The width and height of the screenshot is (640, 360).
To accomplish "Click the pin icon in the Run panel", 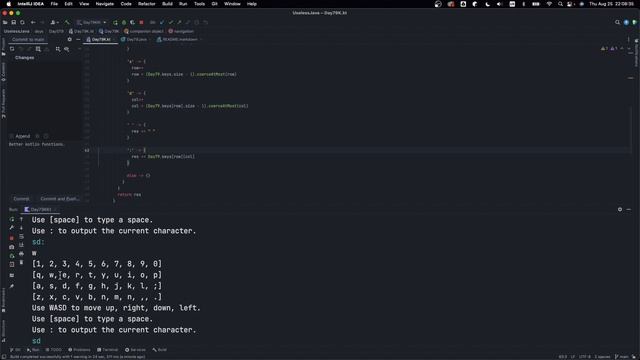I will pyautogui.click(x=11, y=287).
